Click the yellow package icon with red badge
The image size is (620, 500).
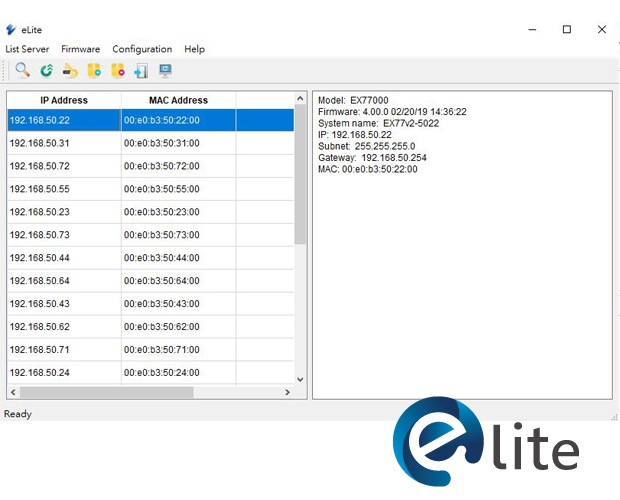click(118, 71)
